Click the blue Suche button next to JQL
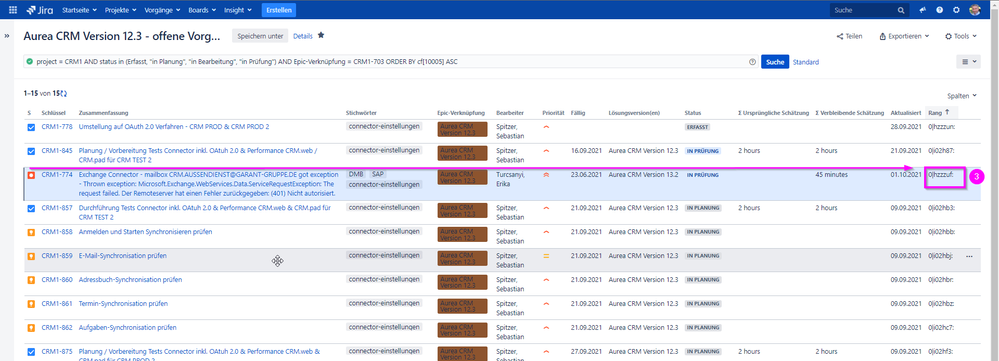The image size is (999, 361). click(x=775, y=62)
